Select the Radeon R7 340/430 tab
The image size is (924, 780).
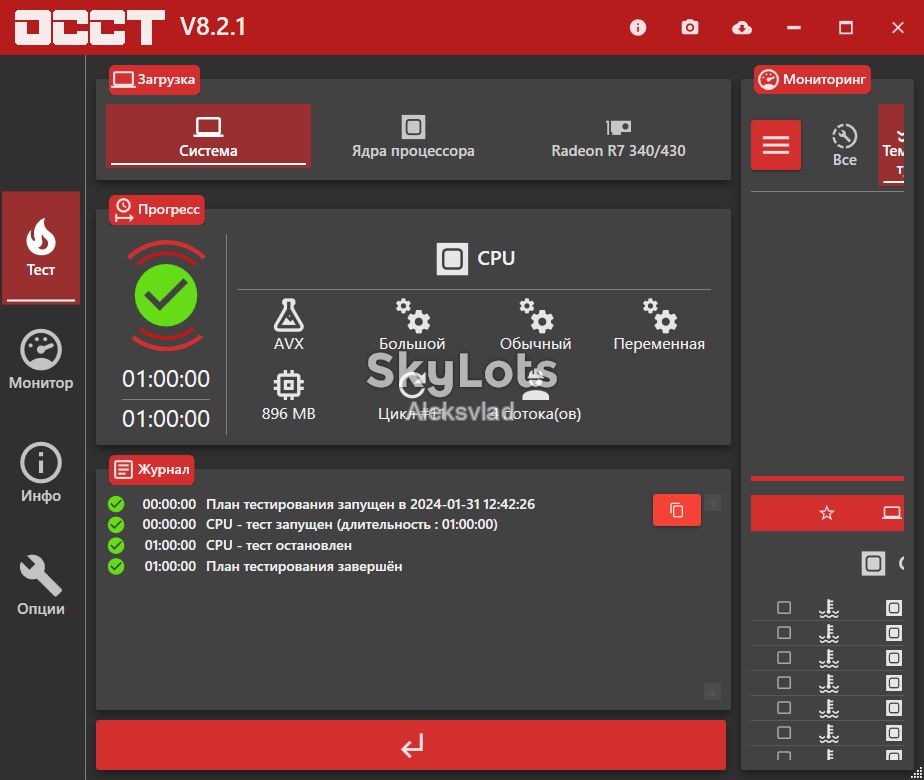pyautogui.click(x=618, y=136)
